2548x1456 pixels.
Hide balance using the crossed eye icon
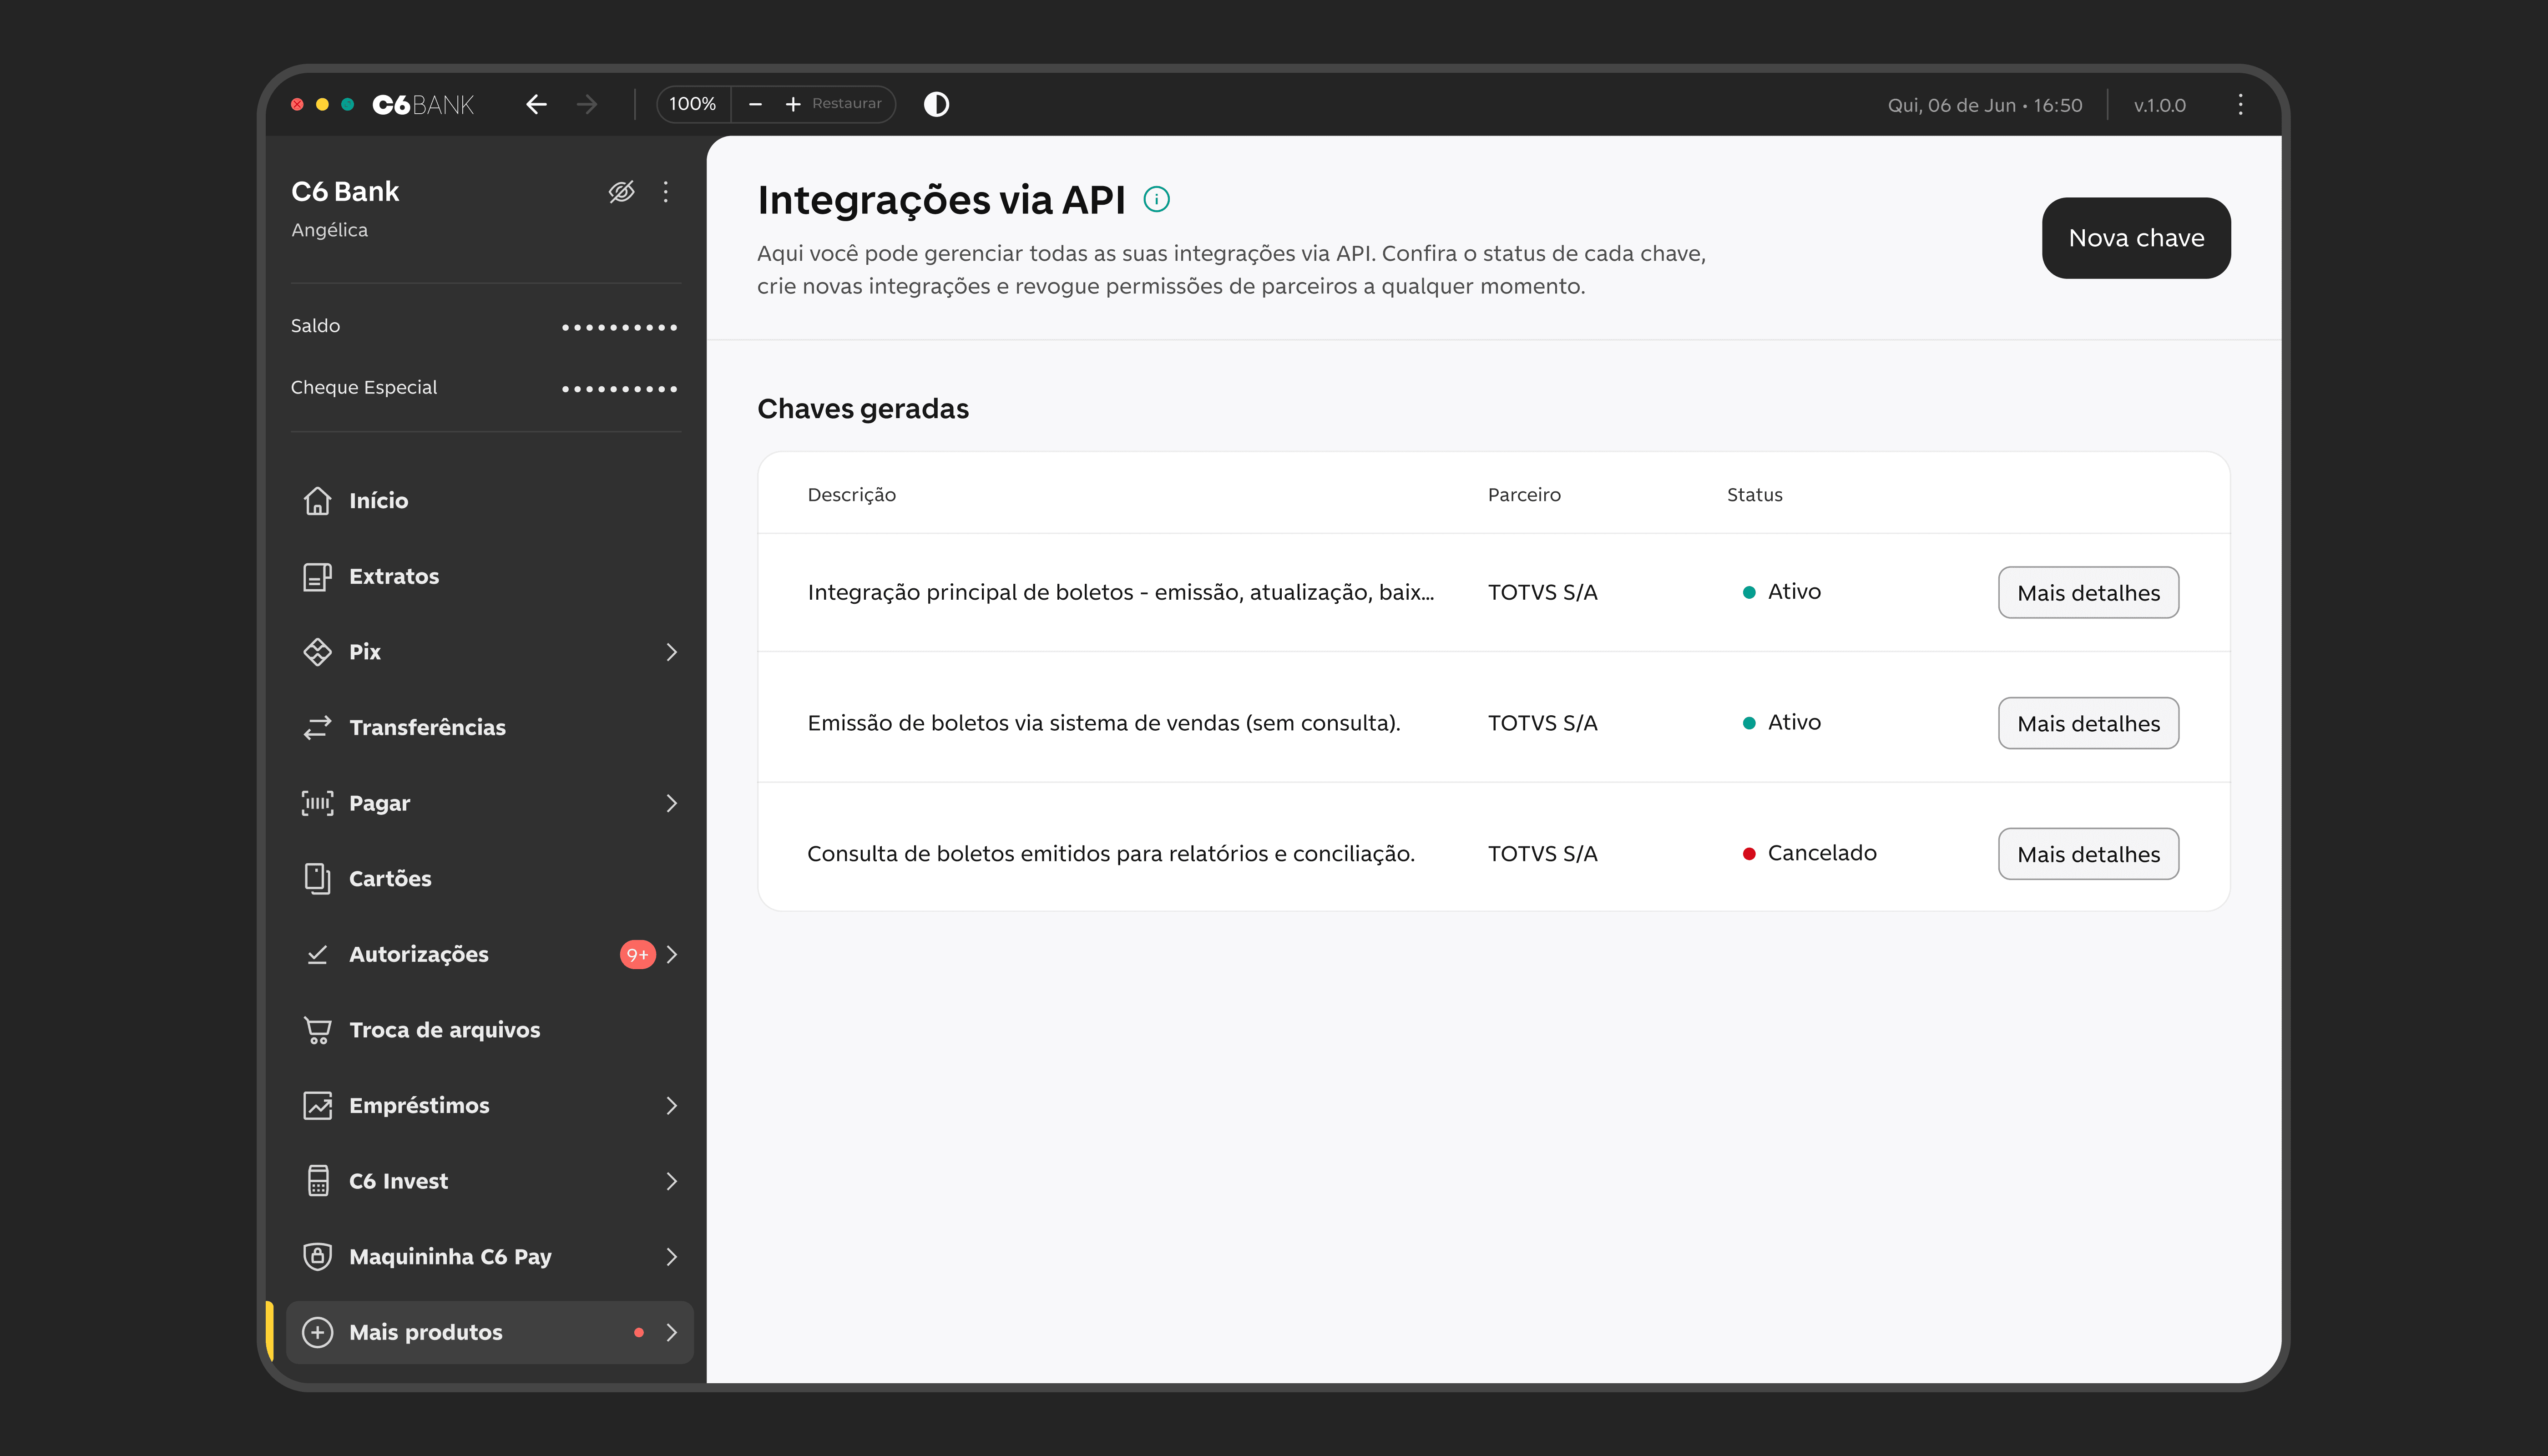621,191
